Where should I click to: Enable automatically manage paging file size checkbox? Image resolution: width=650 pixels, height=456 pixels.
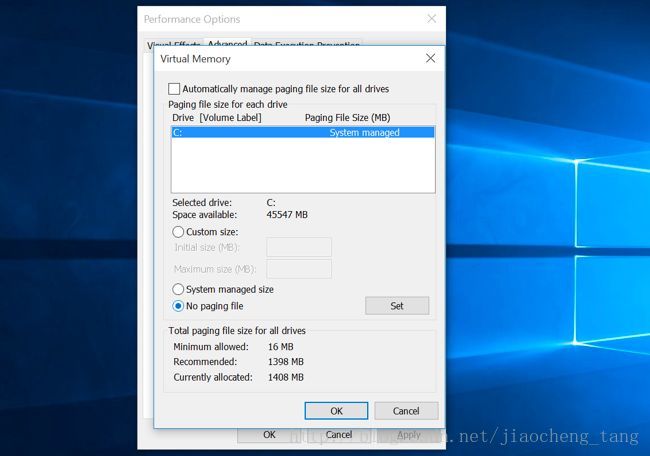tap(174, 89)
